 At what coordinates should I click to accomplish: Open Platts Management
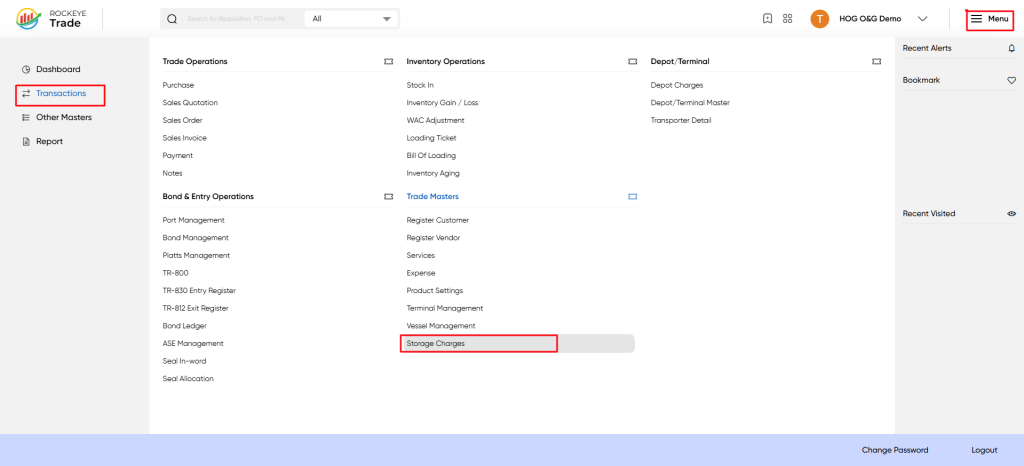pyautogui.click(x=196, y=255)
